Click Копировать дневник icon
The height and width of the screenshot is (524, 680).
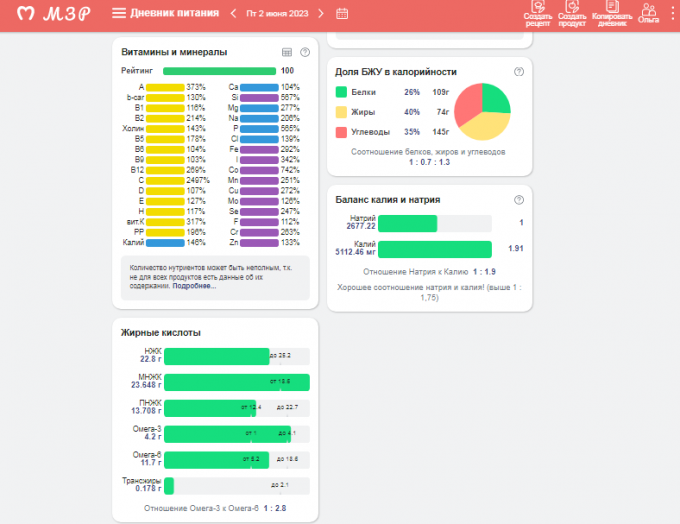point(610,13)
